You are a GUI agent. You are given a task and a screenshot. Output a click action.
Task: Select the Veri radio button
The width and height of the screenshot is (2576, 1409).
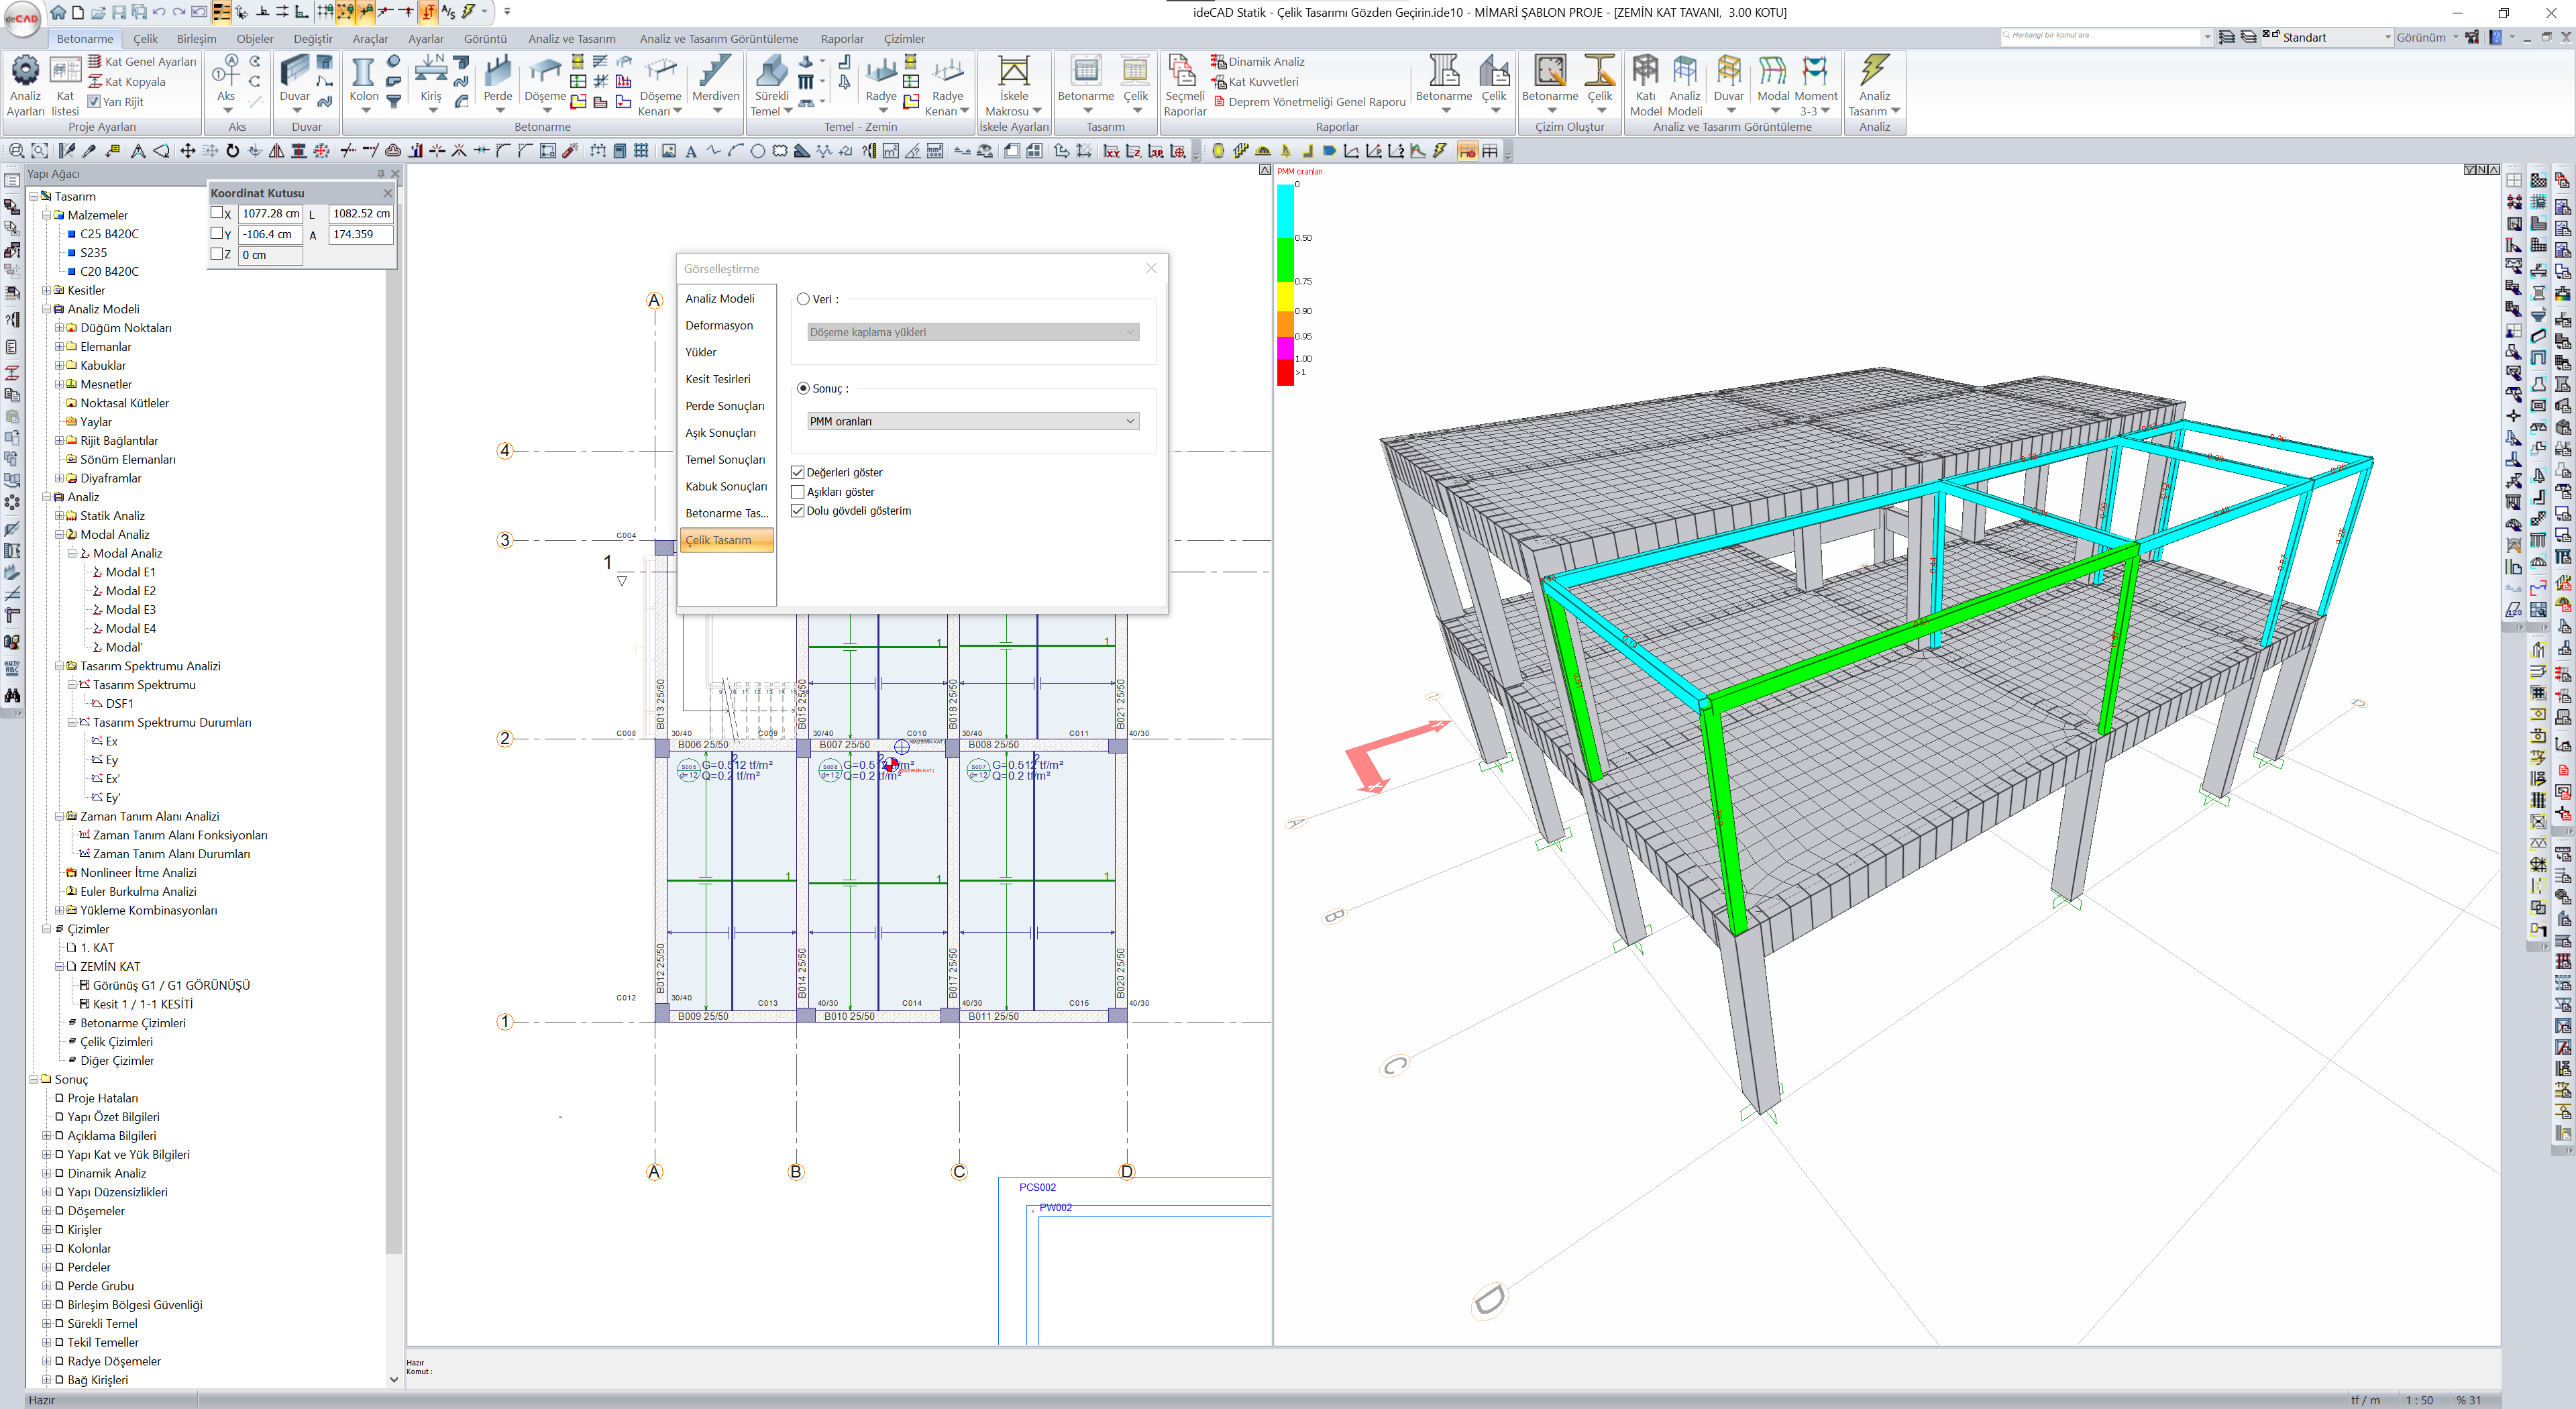click(803, 299)
